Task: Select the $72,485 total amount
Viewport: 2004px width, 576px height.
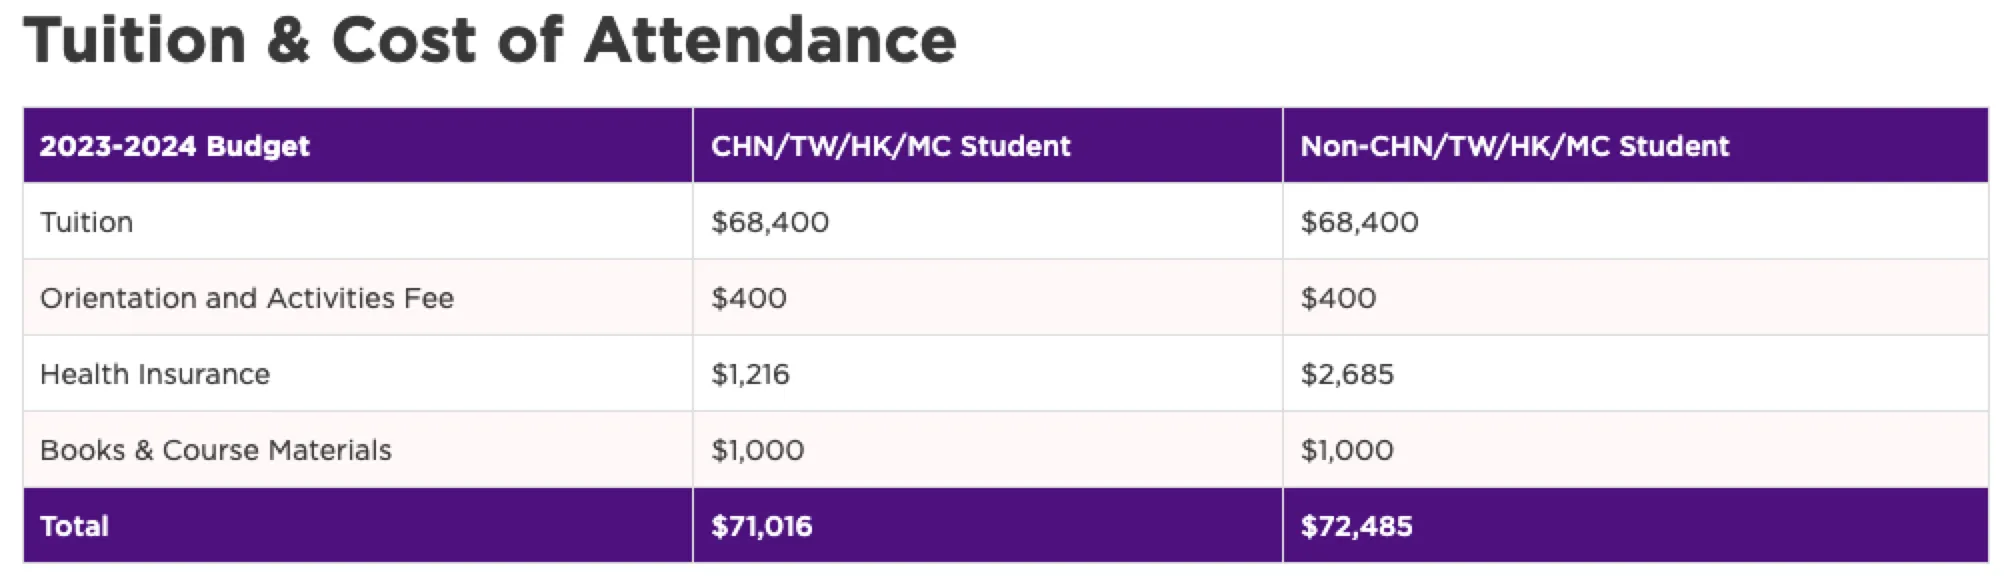Action: pos(1356,526)
